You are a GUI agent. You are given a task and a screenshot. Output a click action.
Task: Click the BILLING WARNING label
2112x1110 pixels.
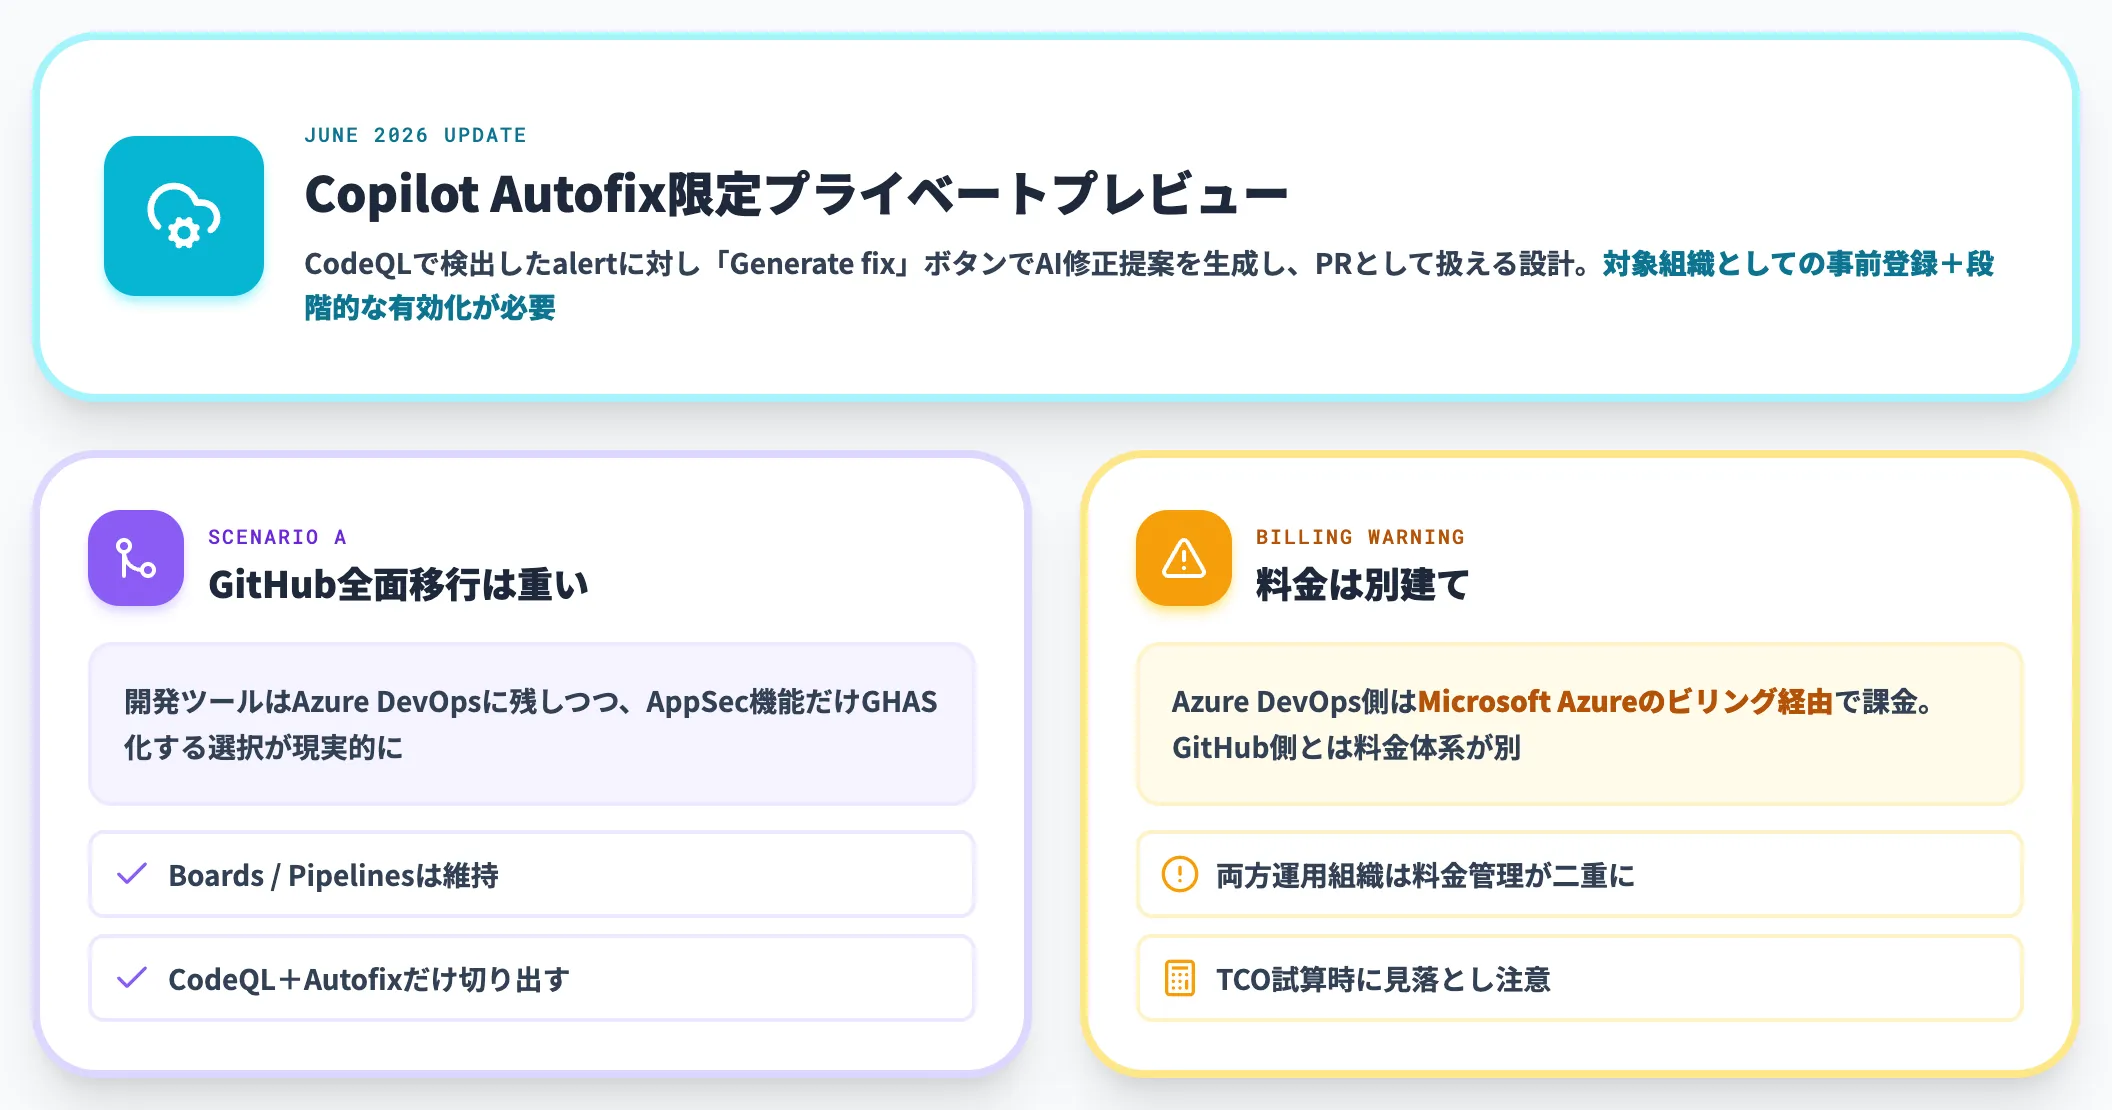pyautogui.click(x=1360, y=537)
